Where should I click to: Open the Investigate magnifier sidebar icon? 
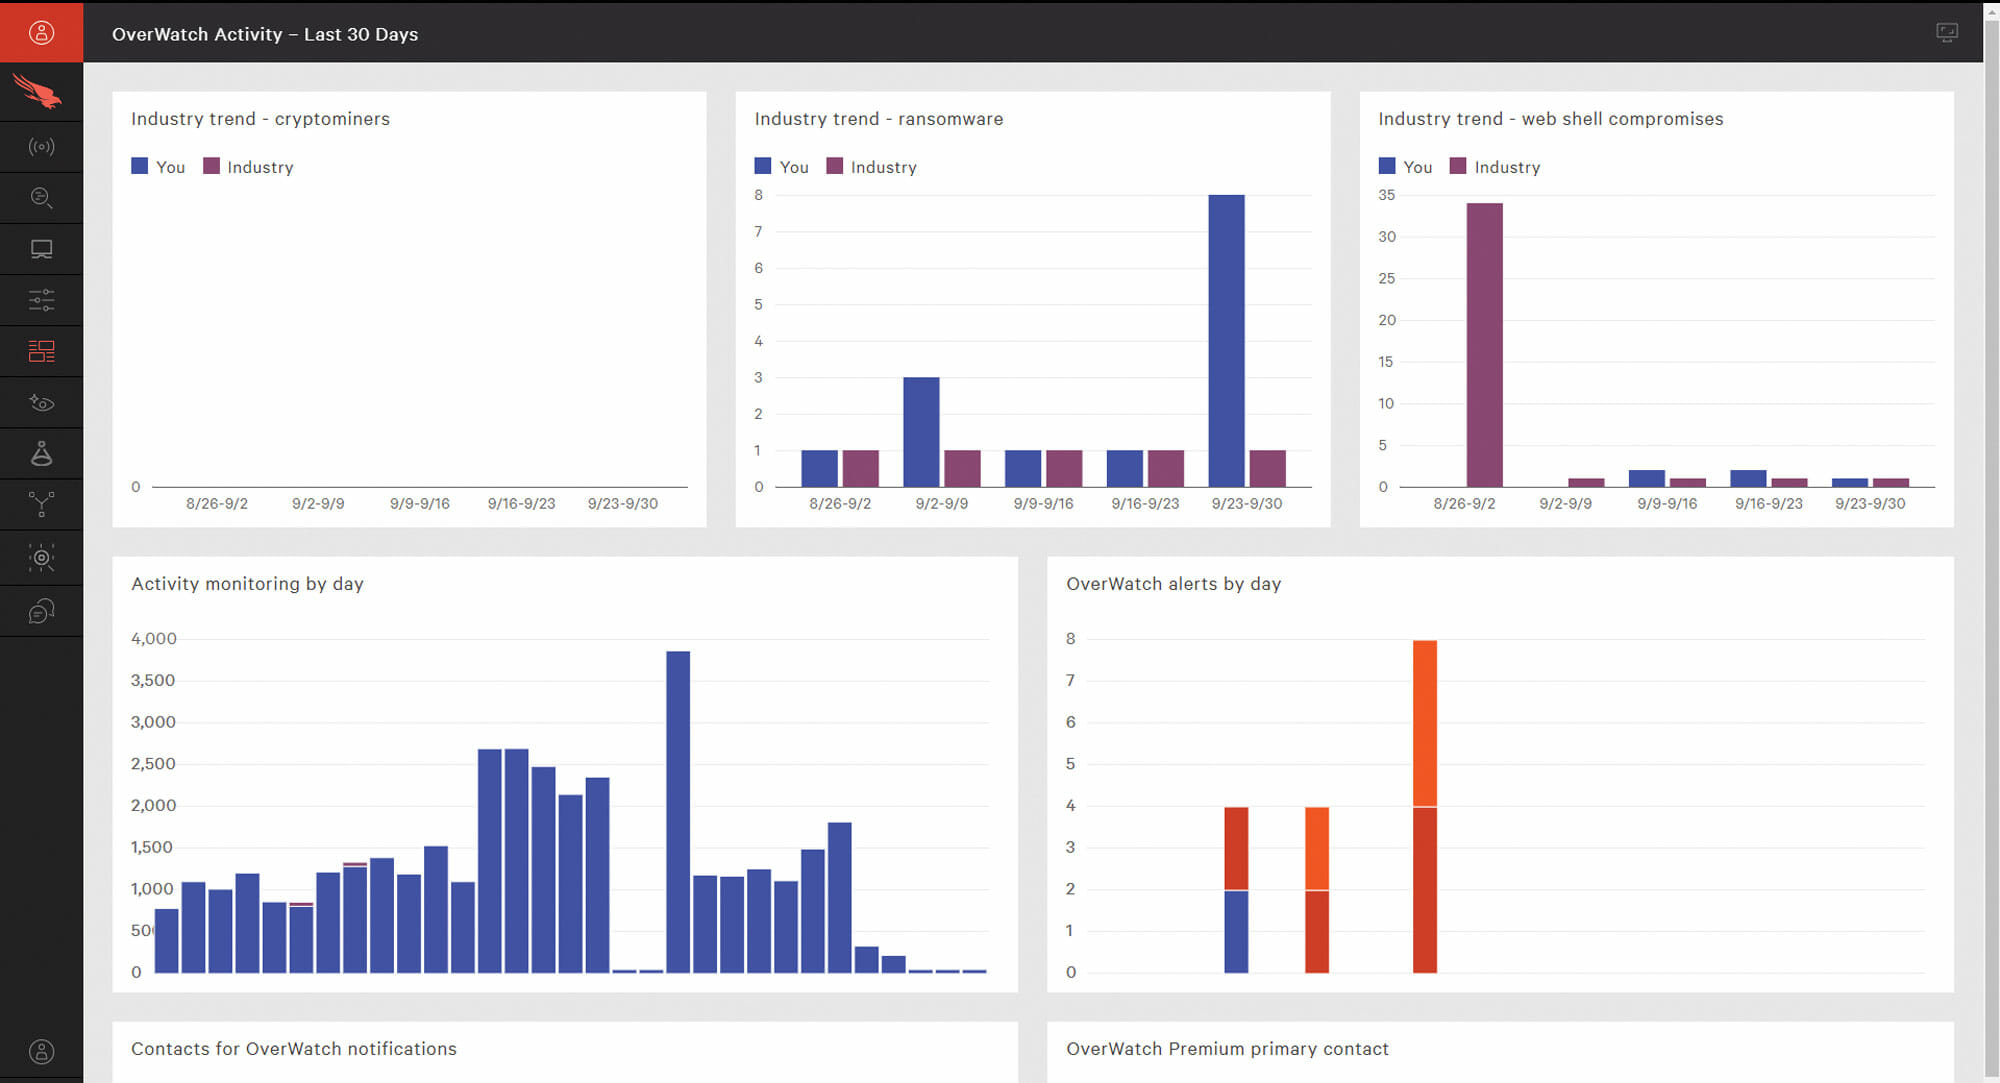coord(41,198)
